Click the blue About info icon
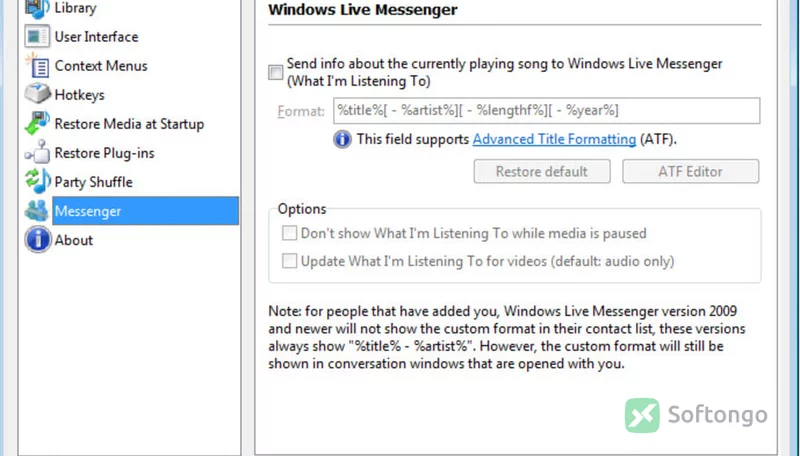The image size is (800, 456). pyautogui.click(x=37, y=240)
